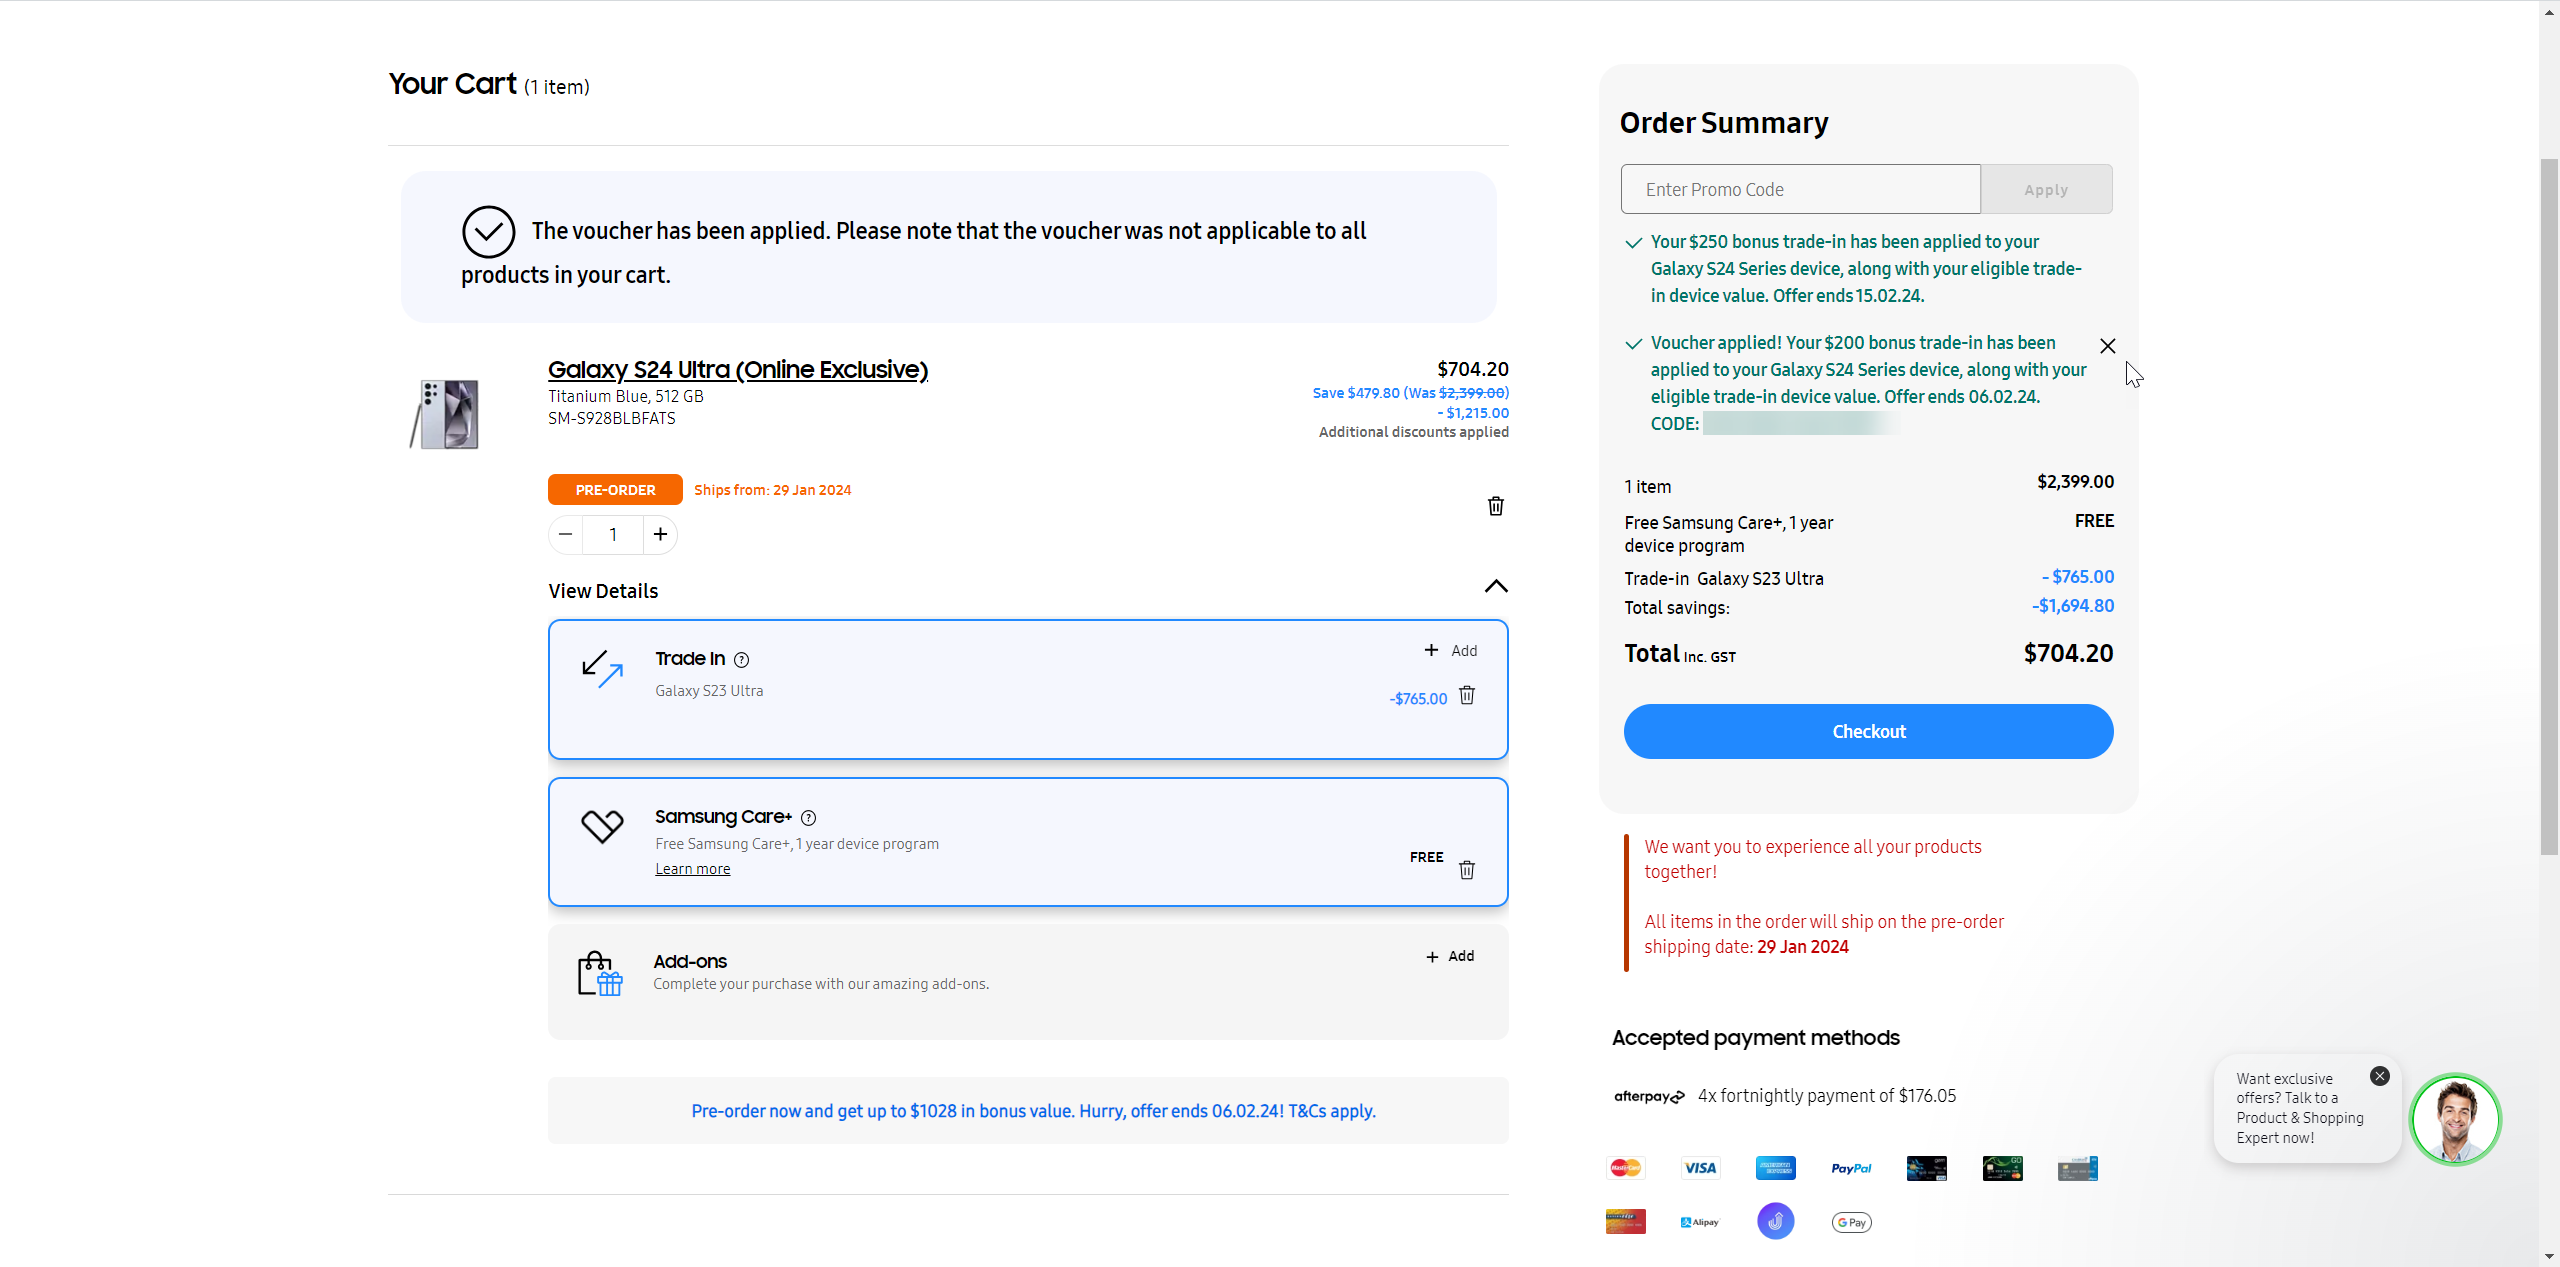This screenshot has width=2560, height=1267.
Task: Click the Afterpay logo
Action: click(x=1649, y=1096)
